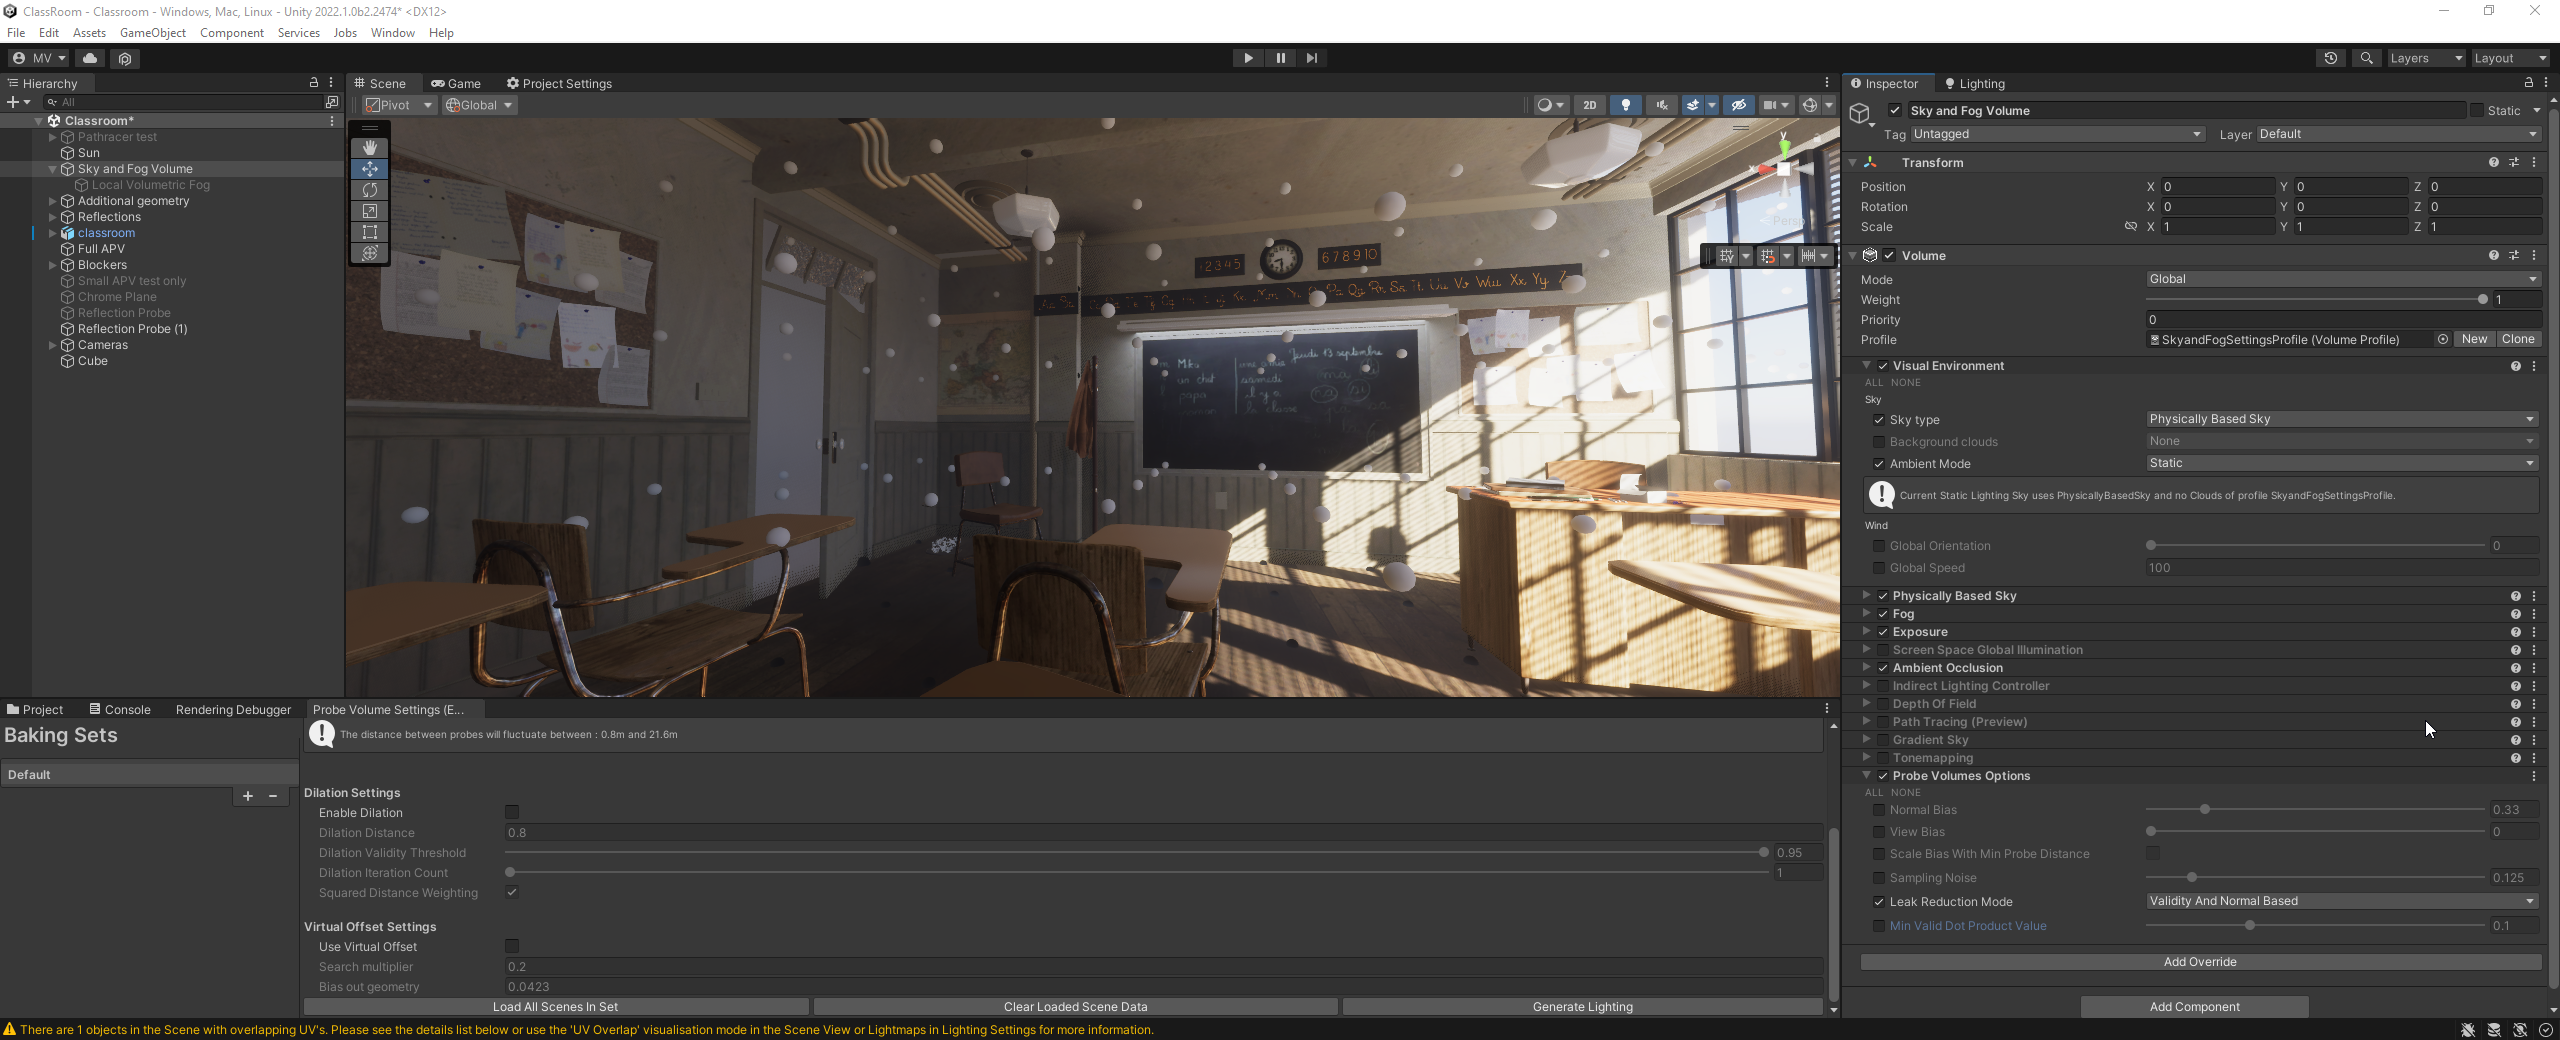Click the Step frame button
The height and width of the screenshot is (1040, 2560).
click(1312, 58)
